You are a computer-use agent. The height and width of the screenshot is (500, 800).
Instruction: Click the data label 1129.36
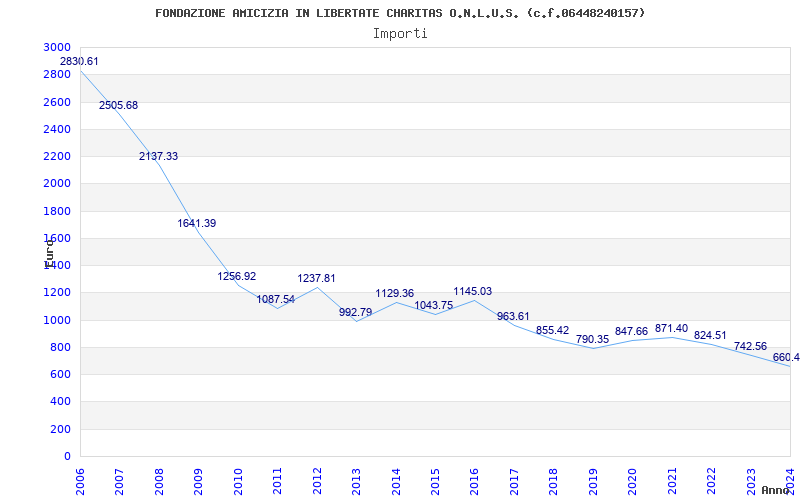(395, 293)
